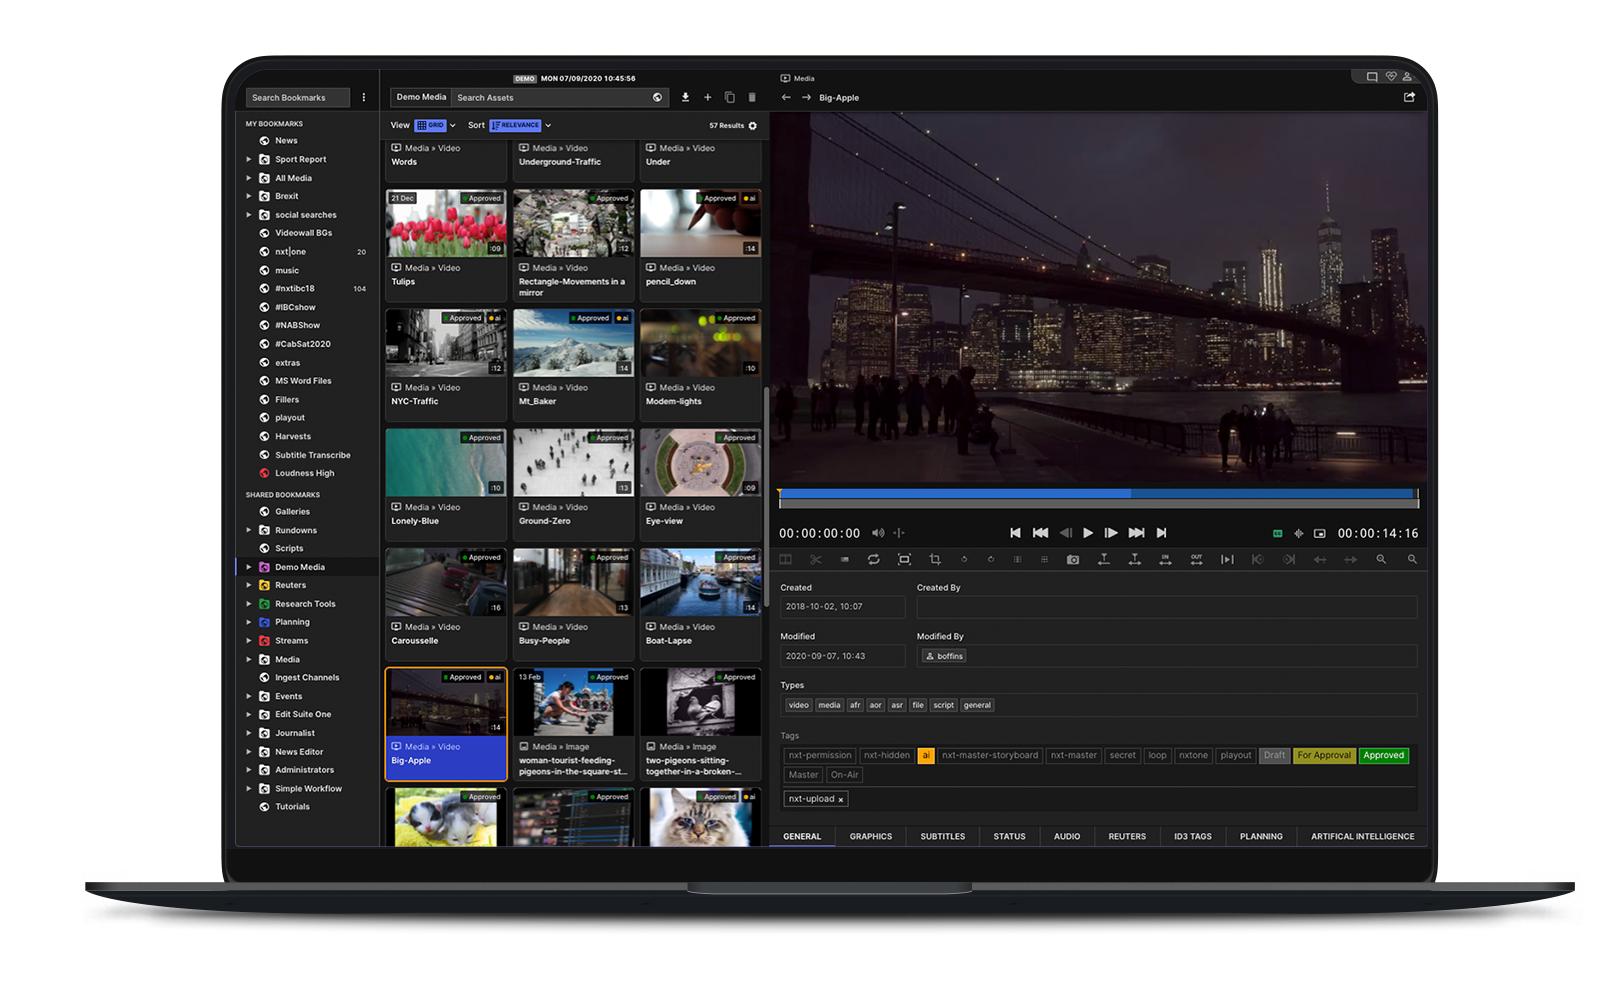Viewport: 1597px width, 992px height.
Task: Add a new asset with the plus icon
Action: [x=707, y=97]
